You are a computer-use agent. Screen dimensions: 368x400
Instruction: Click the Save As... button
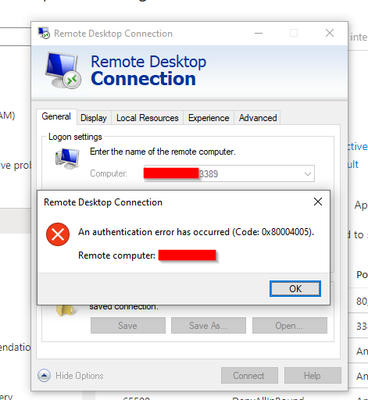pos(208,325)
